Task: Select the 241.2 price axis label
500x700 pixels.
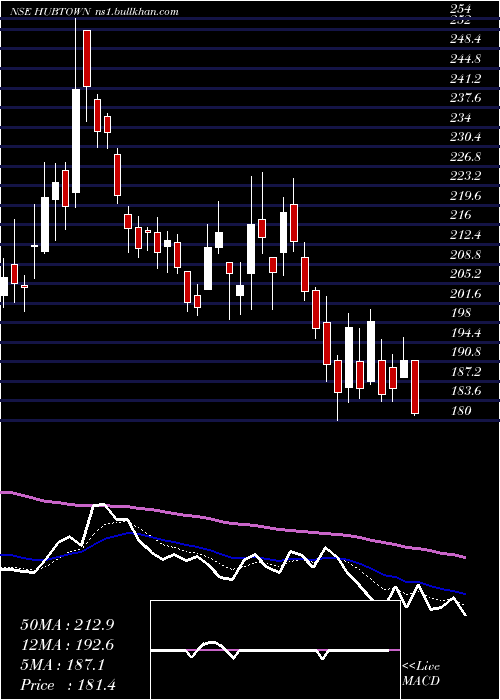Action: pyautogui.click(x=465, y=79)
